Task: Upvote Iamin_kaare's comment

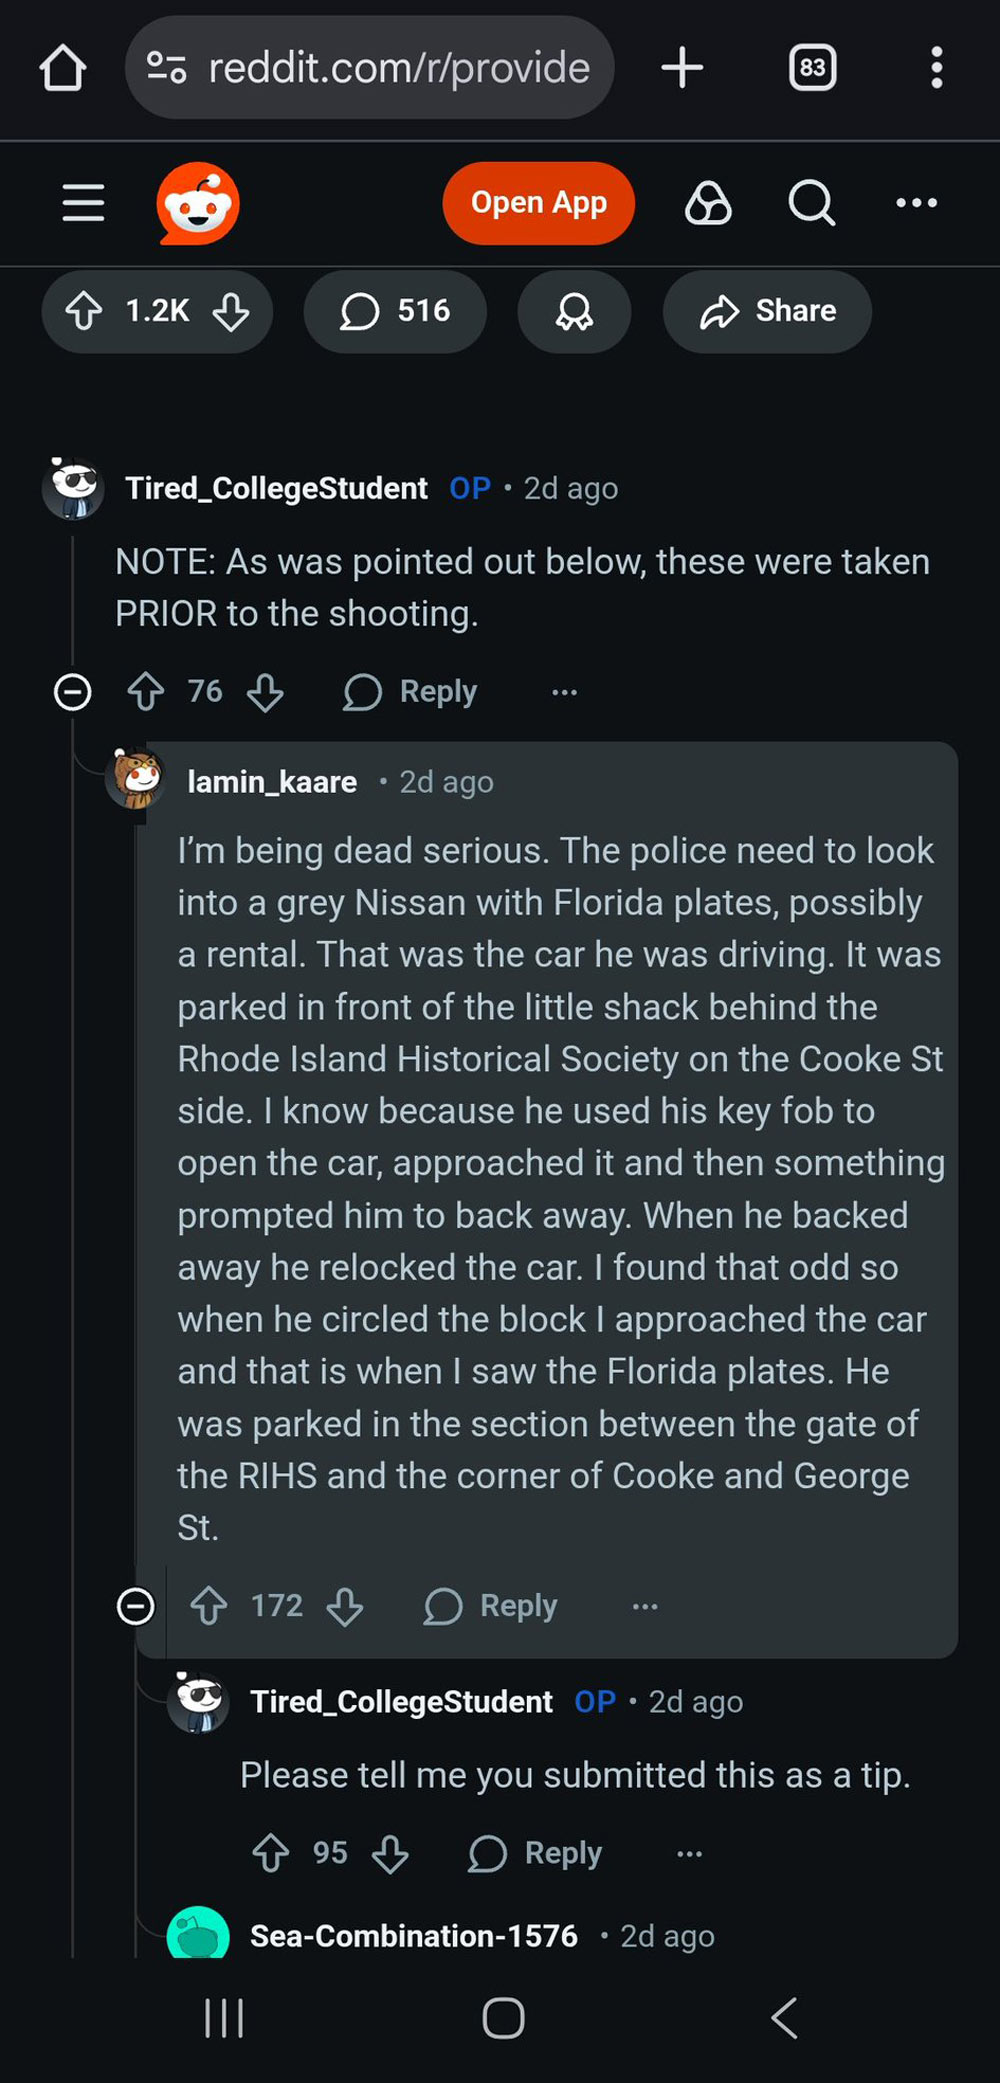Action: click(209, 1606)
